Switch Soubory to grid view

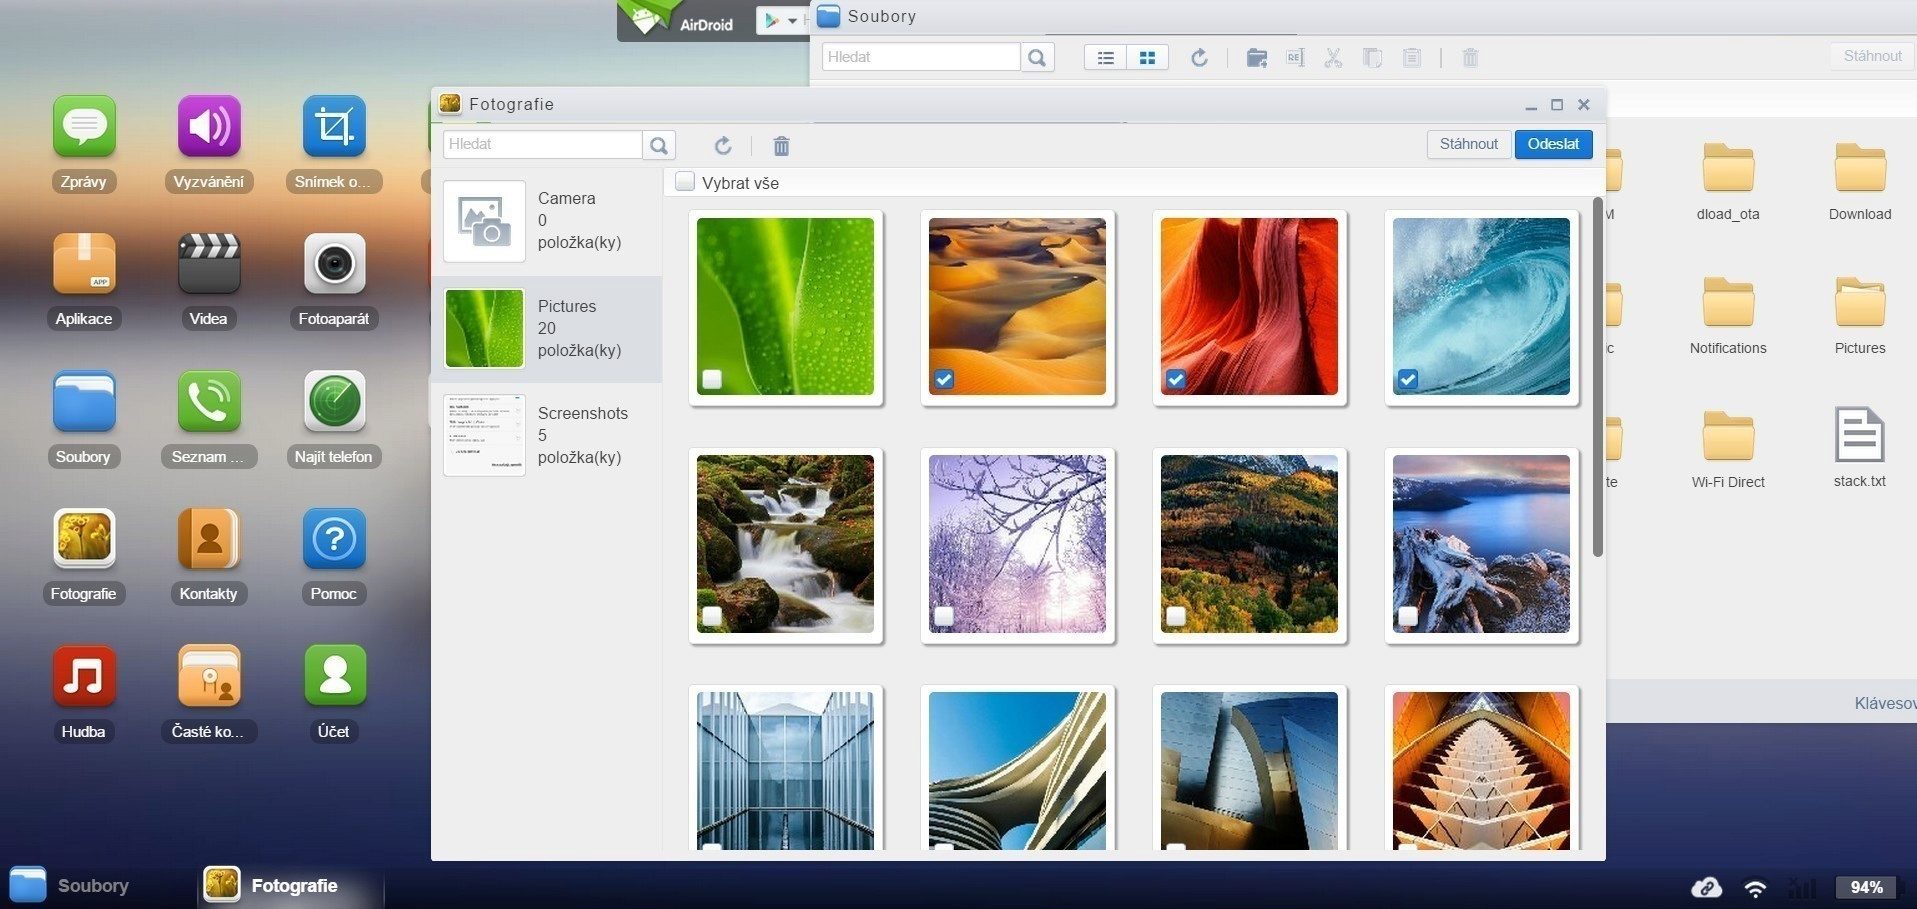point(1147,58)
